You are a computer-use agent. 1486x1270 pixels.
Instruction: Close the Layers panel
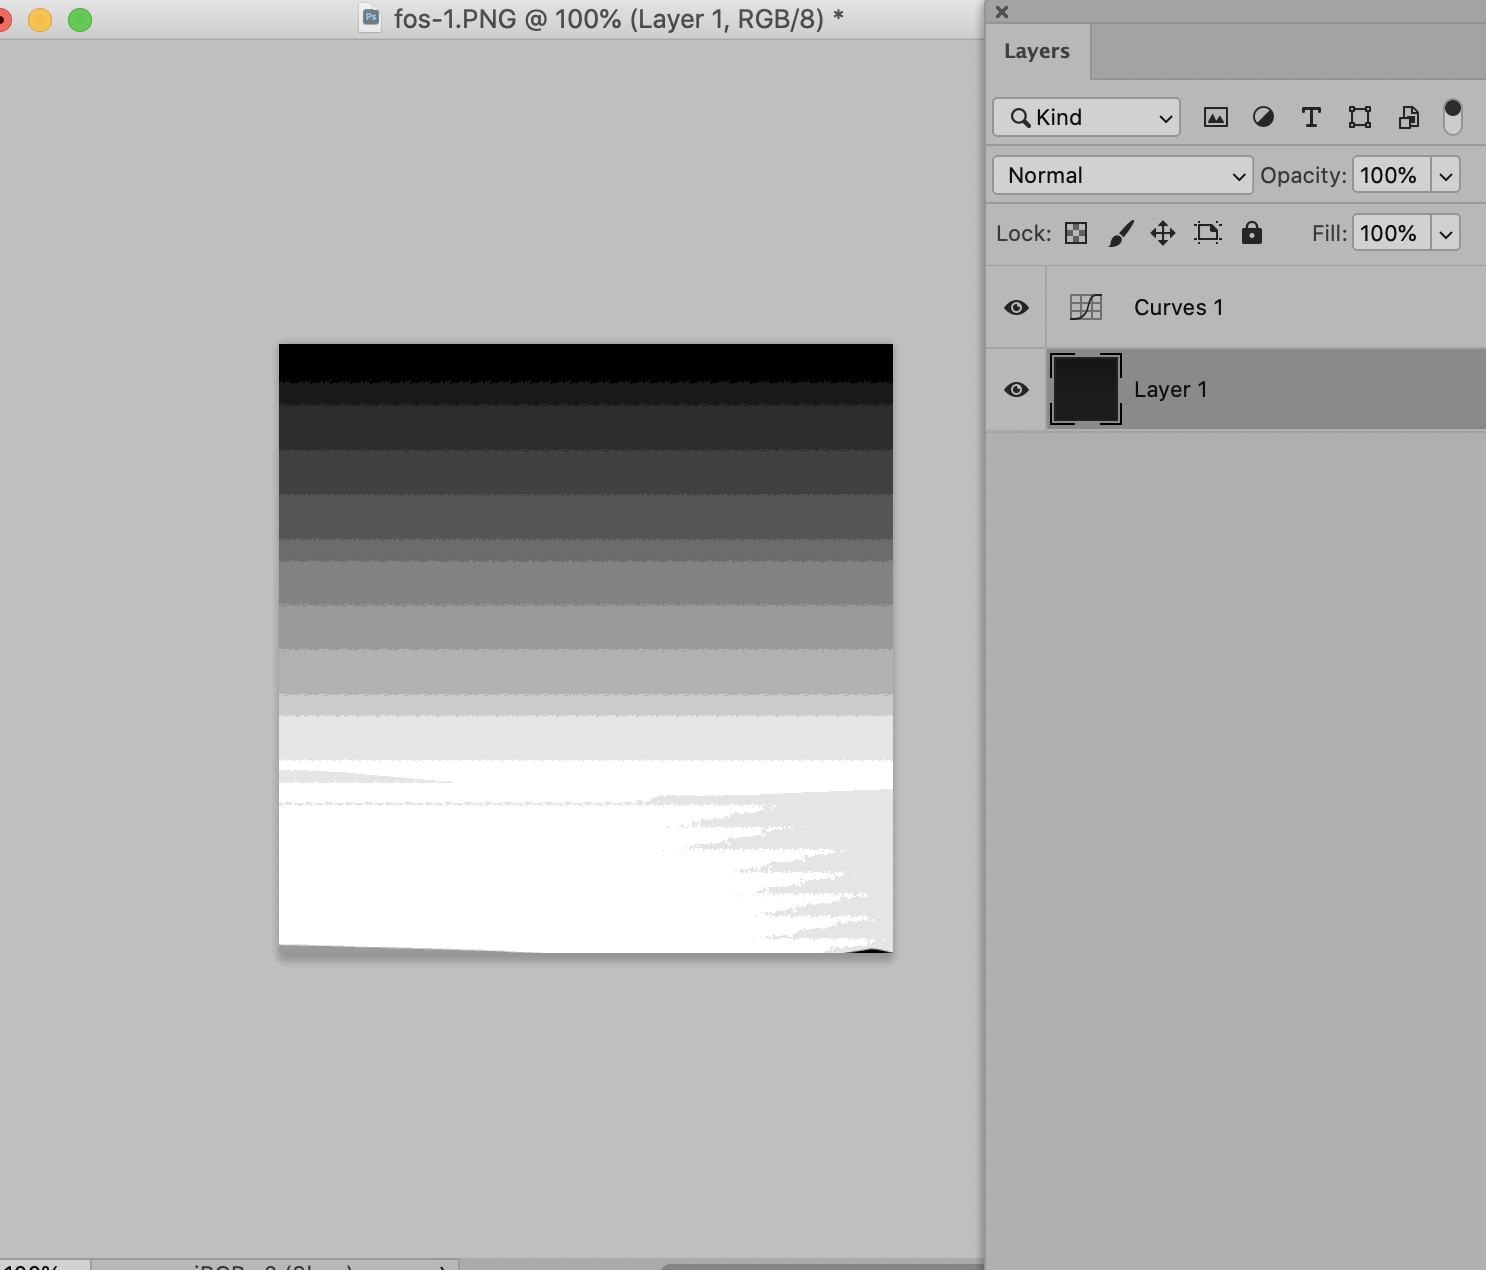(x=1001, y=12)
